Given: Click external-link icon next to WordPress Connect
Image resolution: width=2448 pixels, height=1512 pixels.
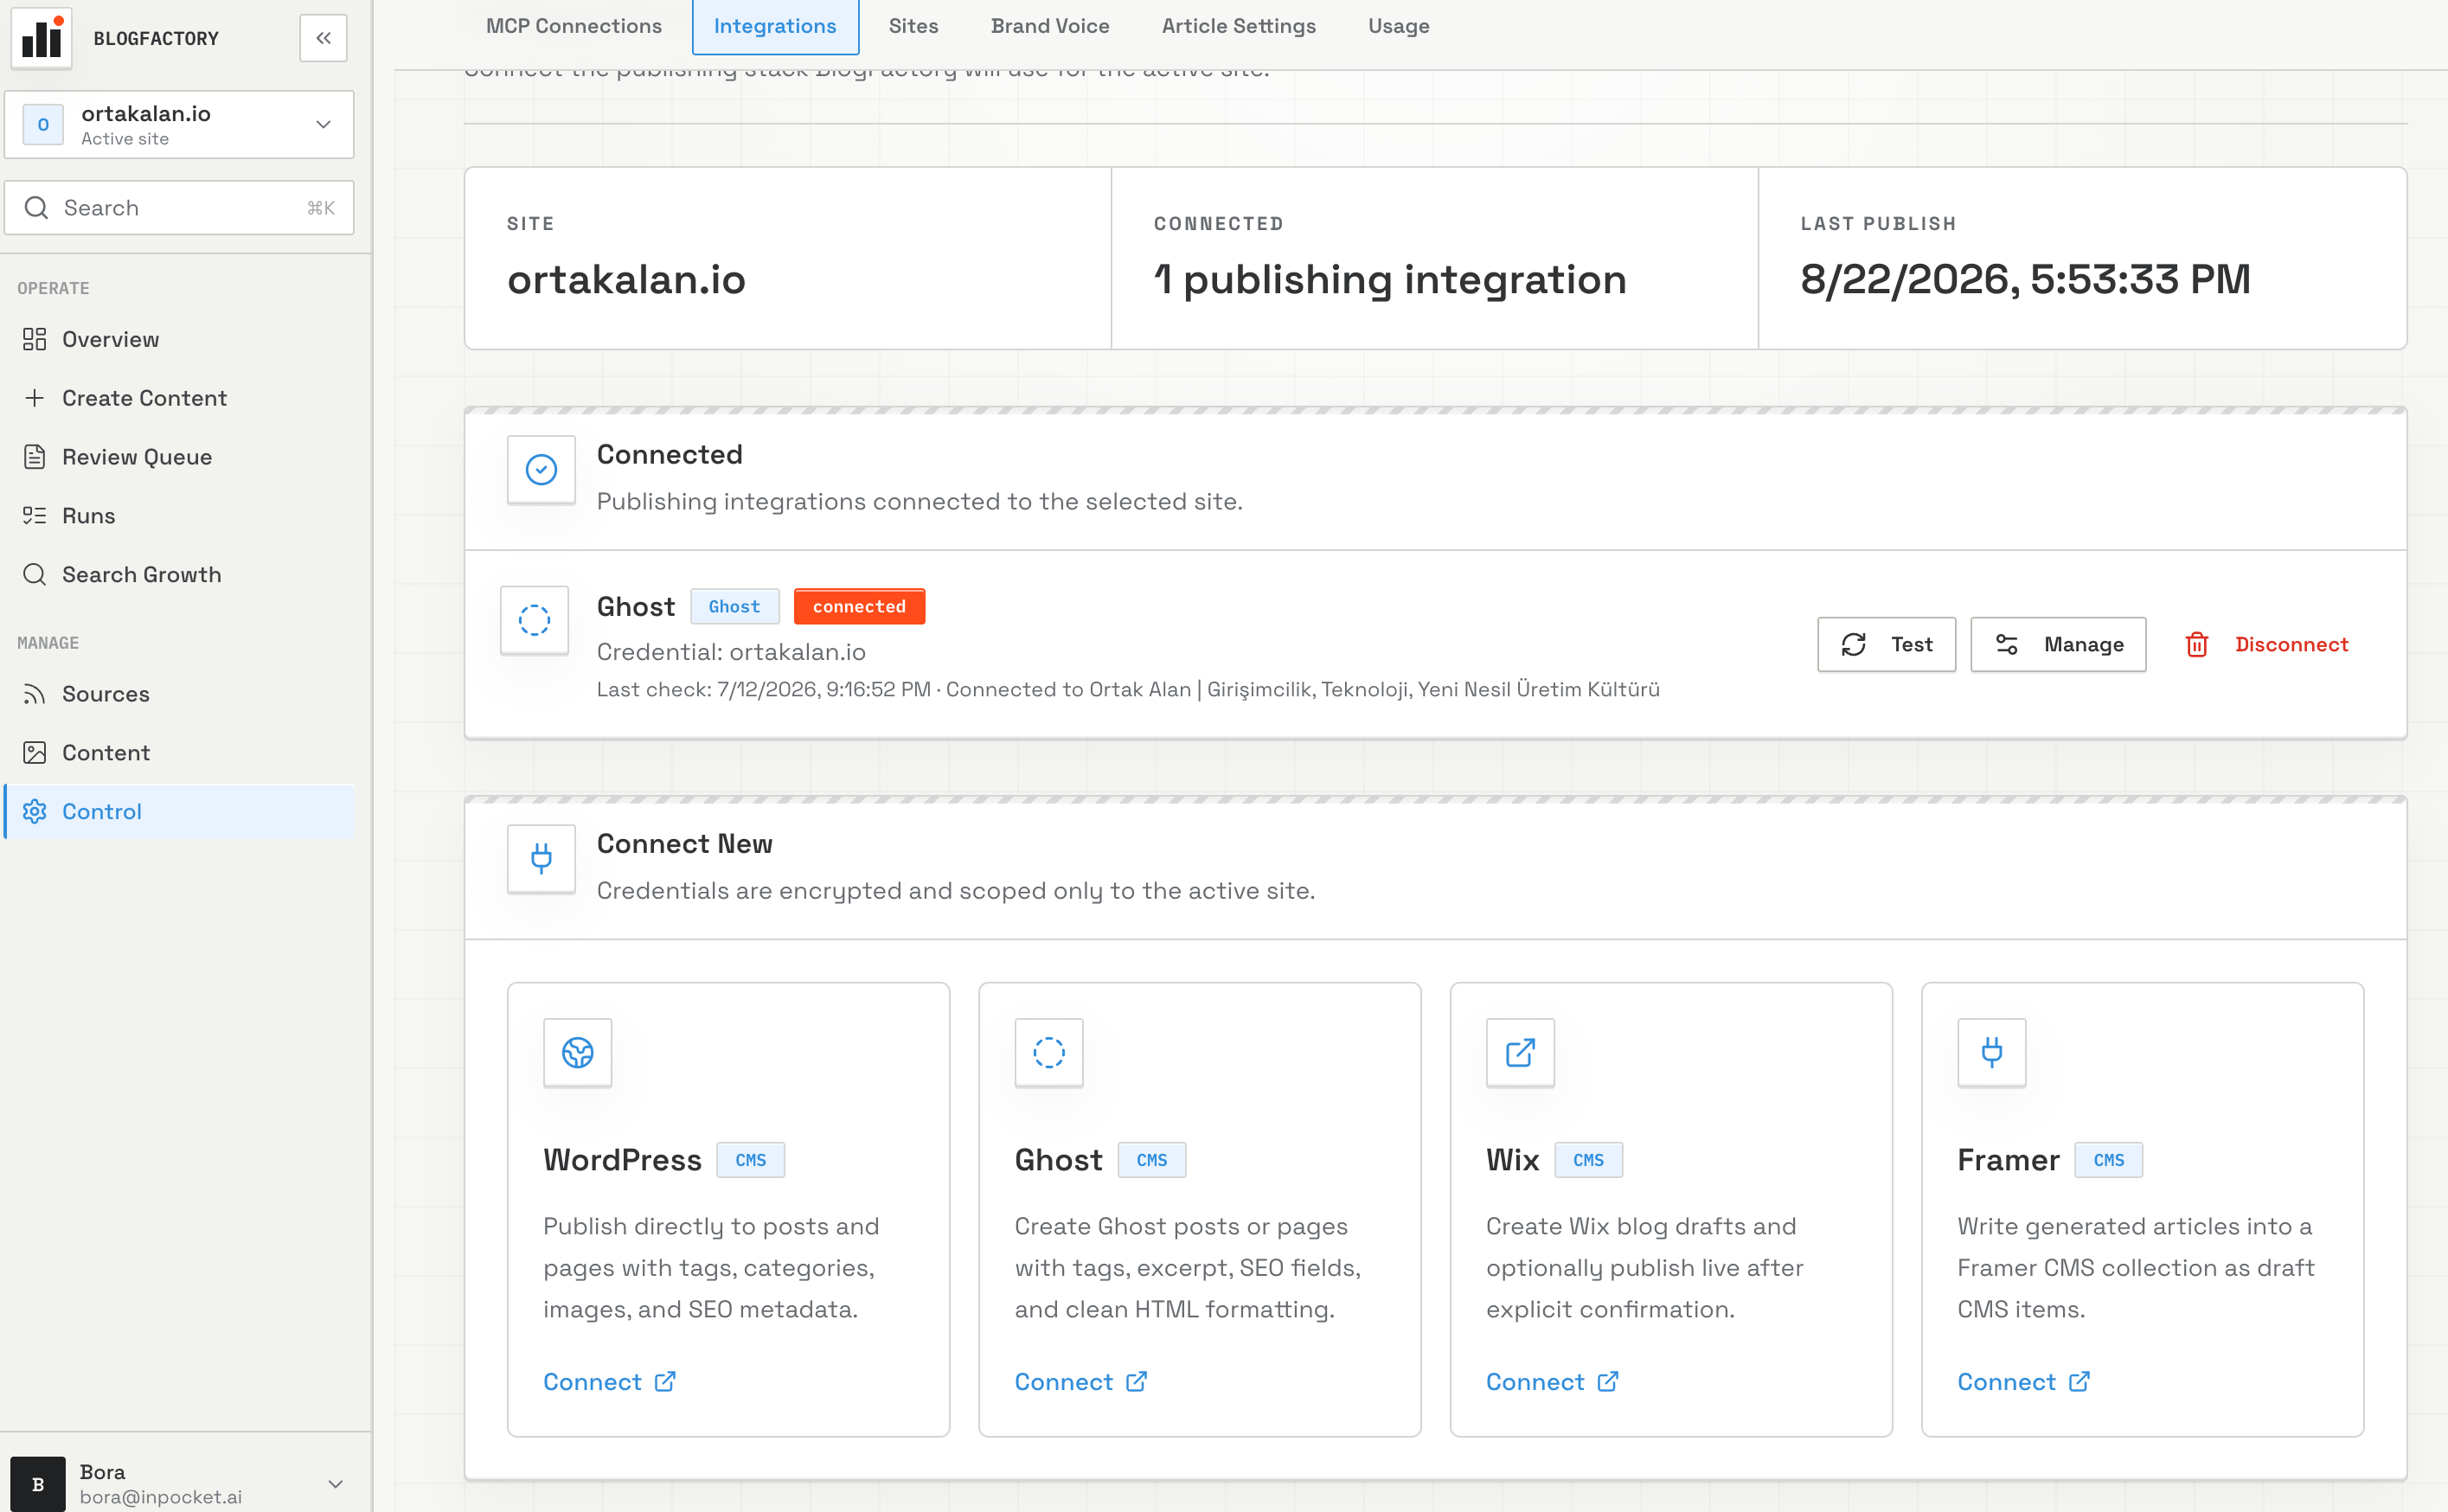Looking at the screenshot, I should [x=665, y=1382].
